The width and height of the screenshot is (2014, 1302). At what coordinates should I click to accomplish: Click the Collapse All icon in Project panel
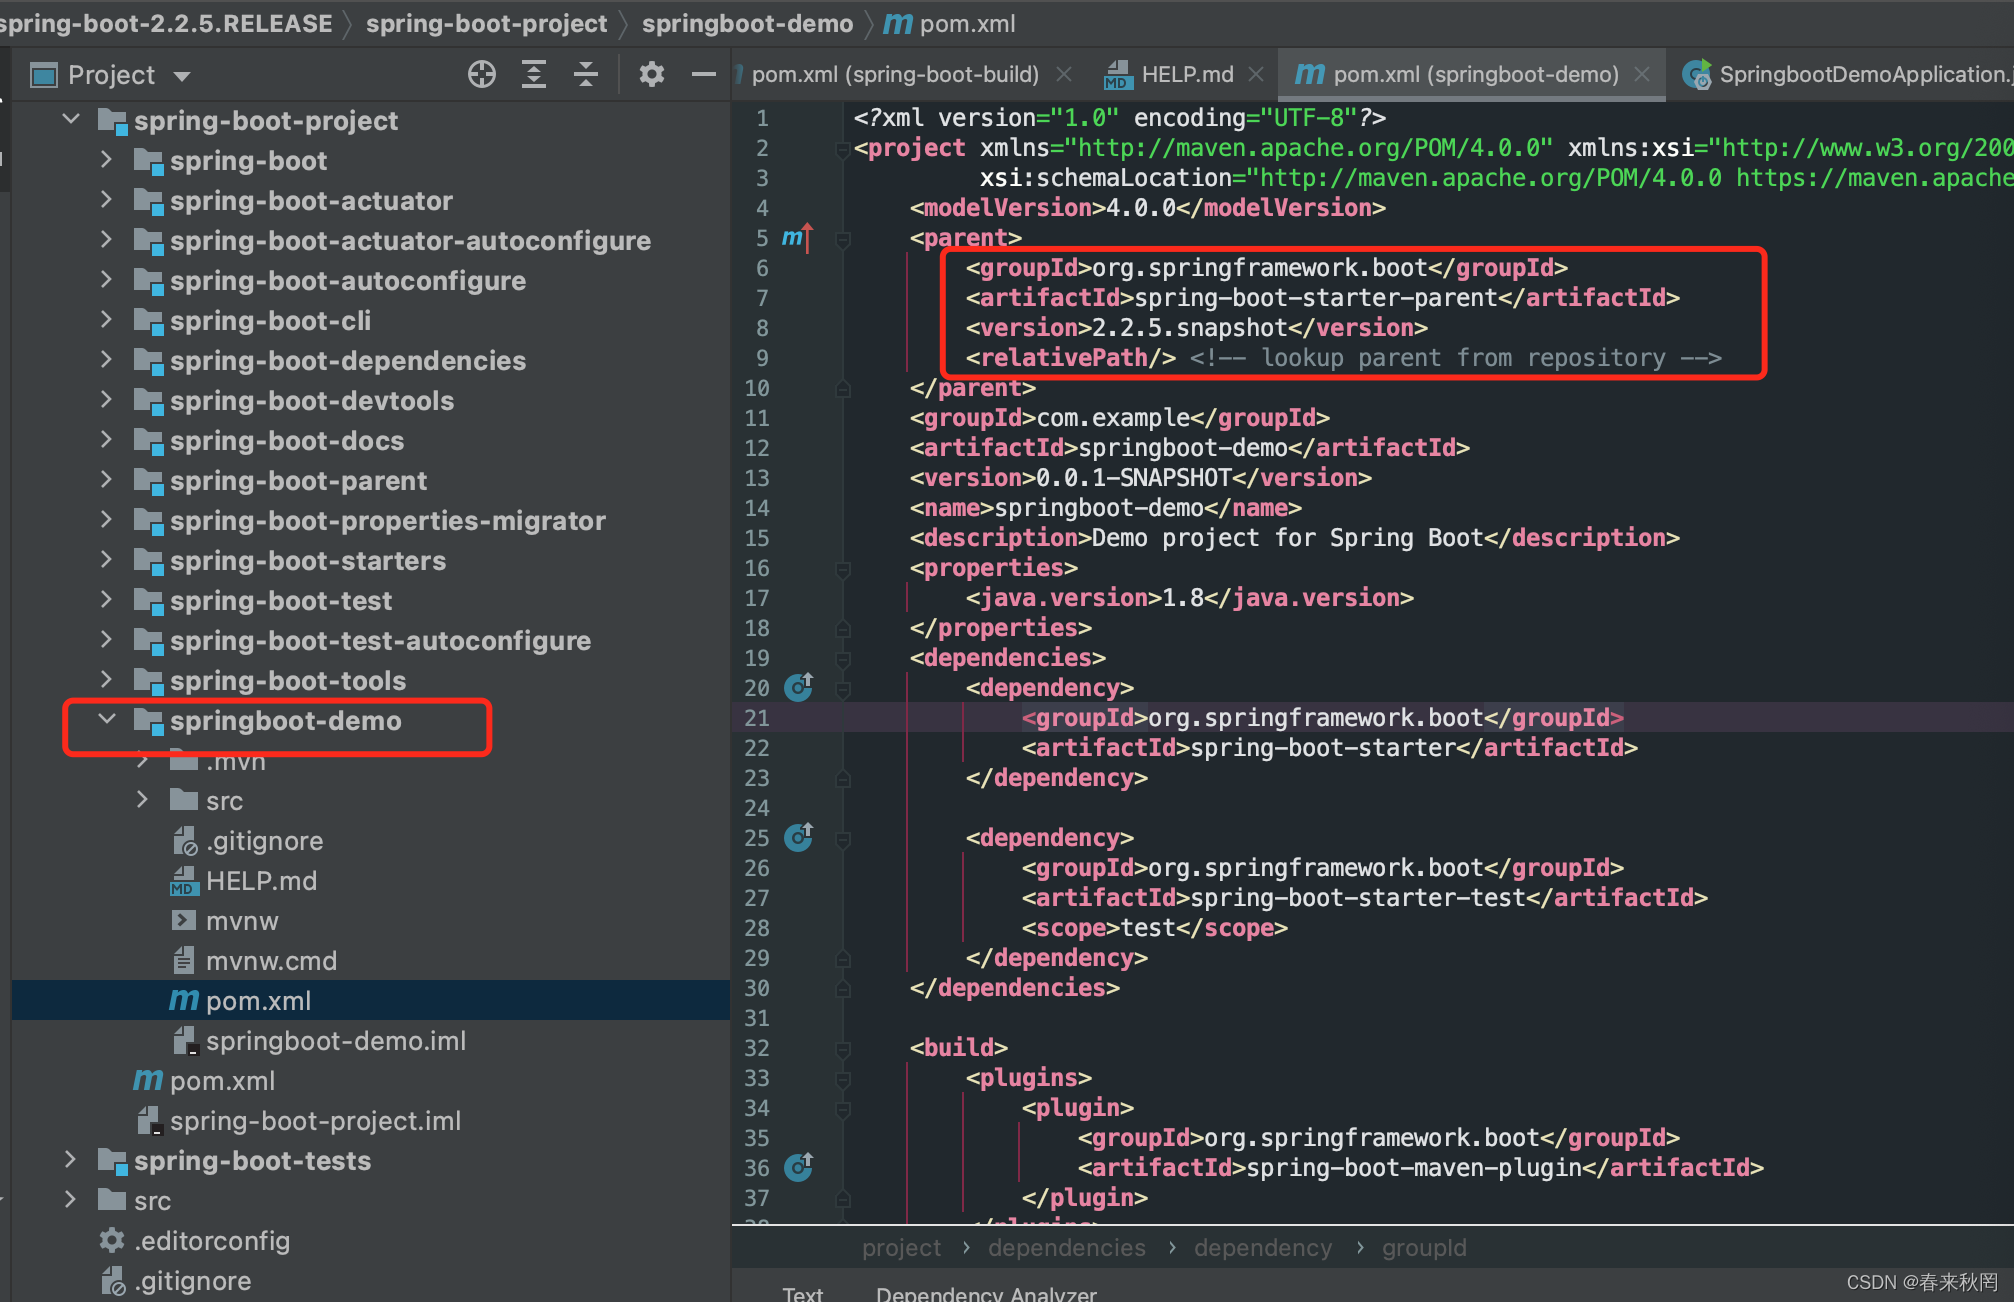586,75
